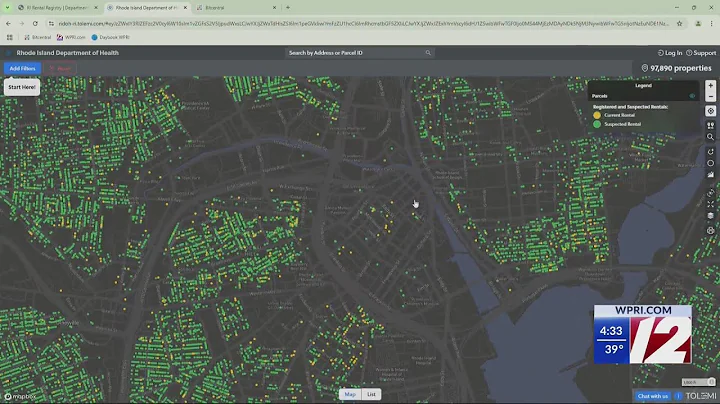Click the Rhode Island Department of Health title
720x404 pixels.
tap(68, 53)
